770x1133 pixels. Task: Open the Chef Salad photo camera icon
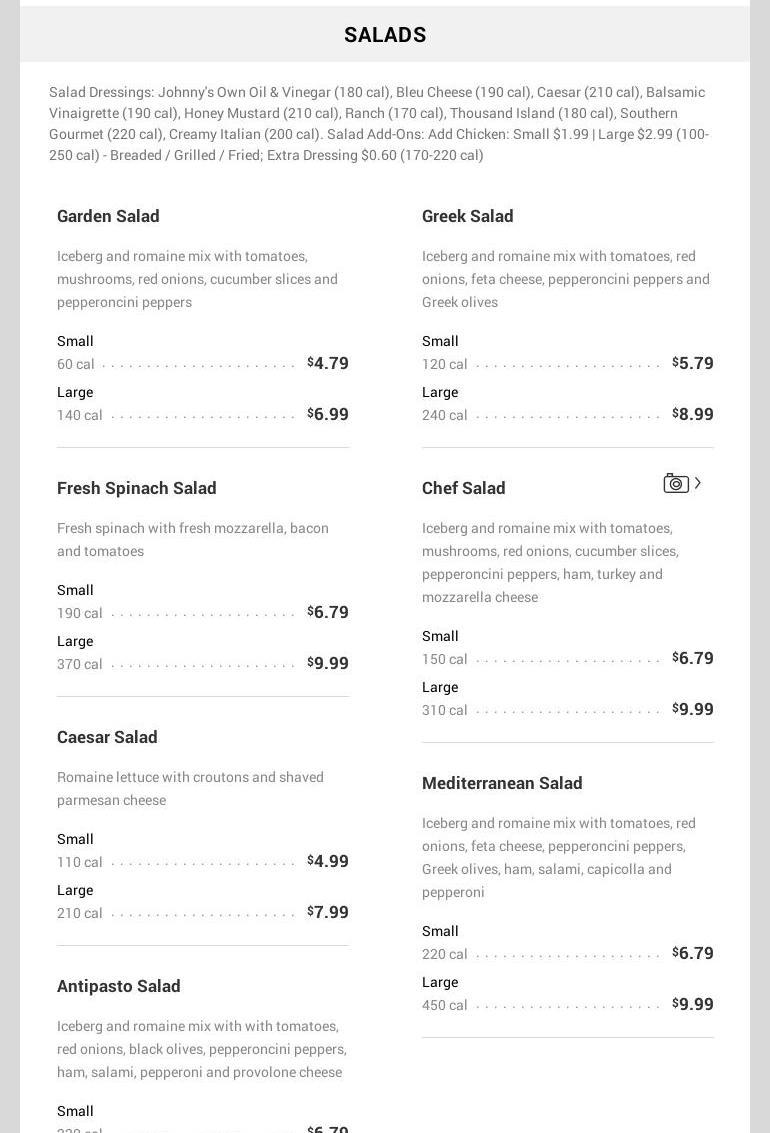click(x=676, y=484)
